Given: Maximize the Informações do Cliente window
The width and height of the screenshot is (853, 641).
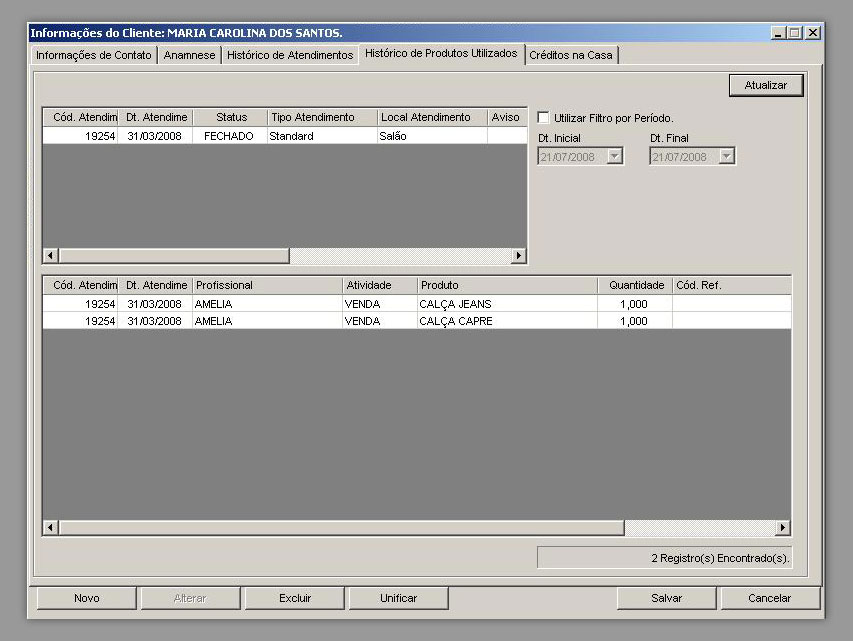Looking at the screenshot, I should pyautogui.click(x=794, y=33).
